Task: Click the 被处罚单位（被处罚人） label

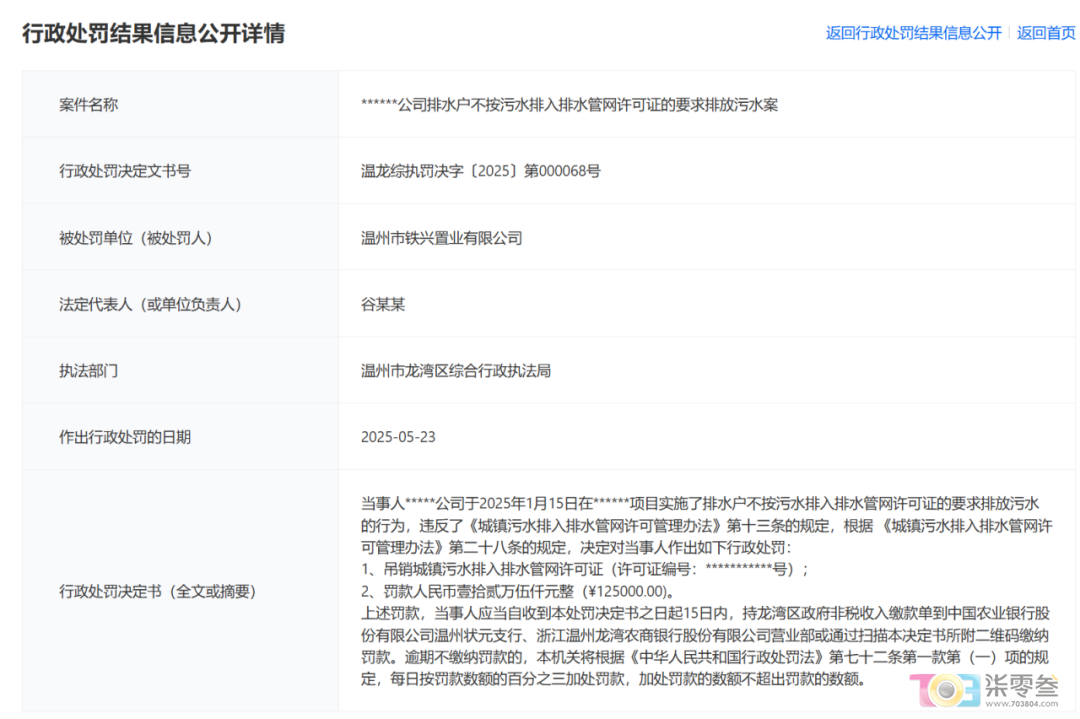Action: click(x=136, y=238)
